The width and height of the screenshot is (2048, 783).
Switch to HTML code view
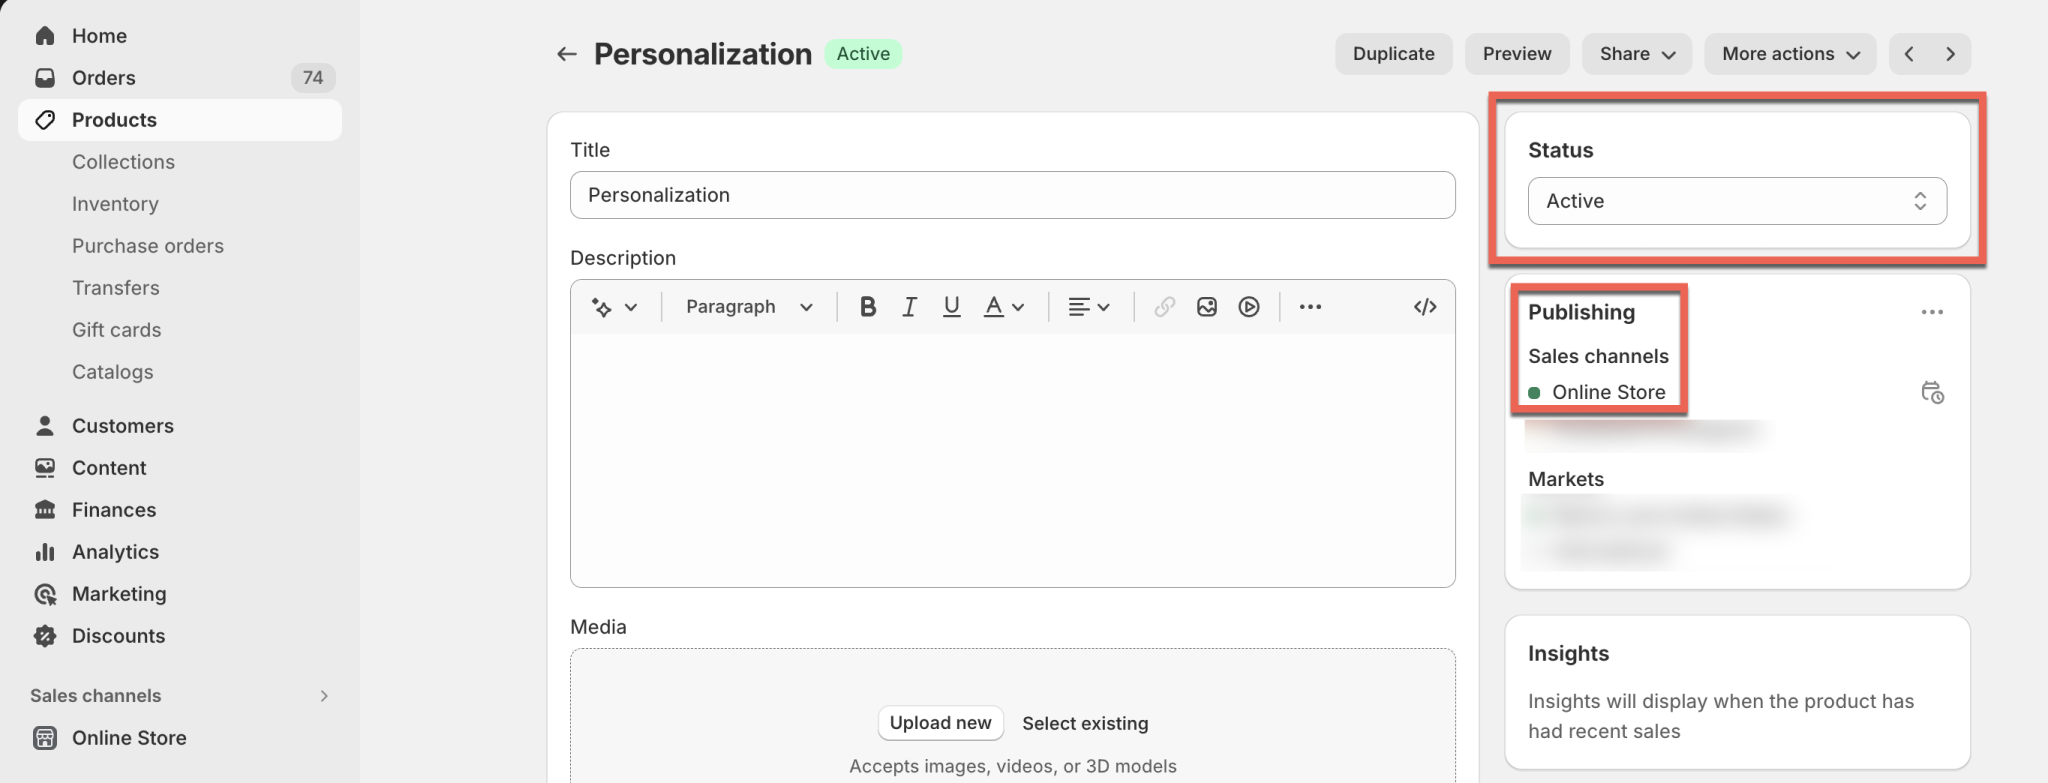pyautogui.click(x=1425, y=307)
